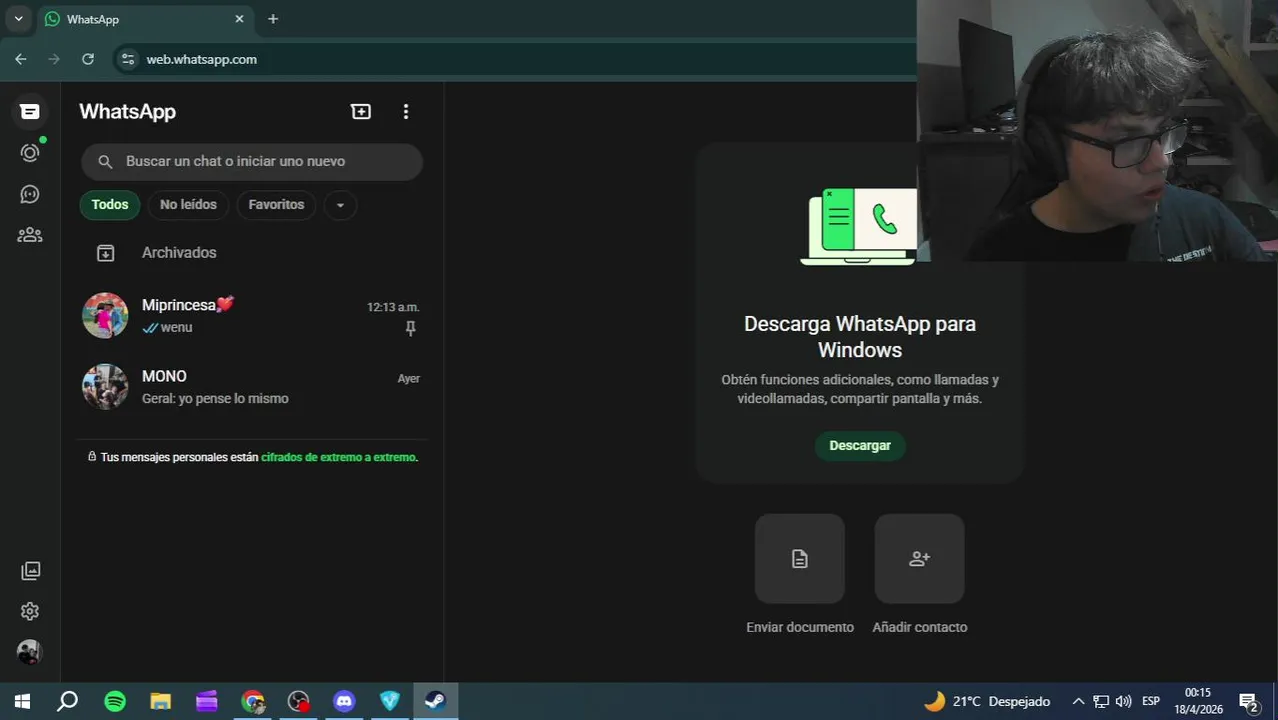This screenshot has width=1278, height=720.
Task: Open the Miprincesa chat
Action: point(252,316)
